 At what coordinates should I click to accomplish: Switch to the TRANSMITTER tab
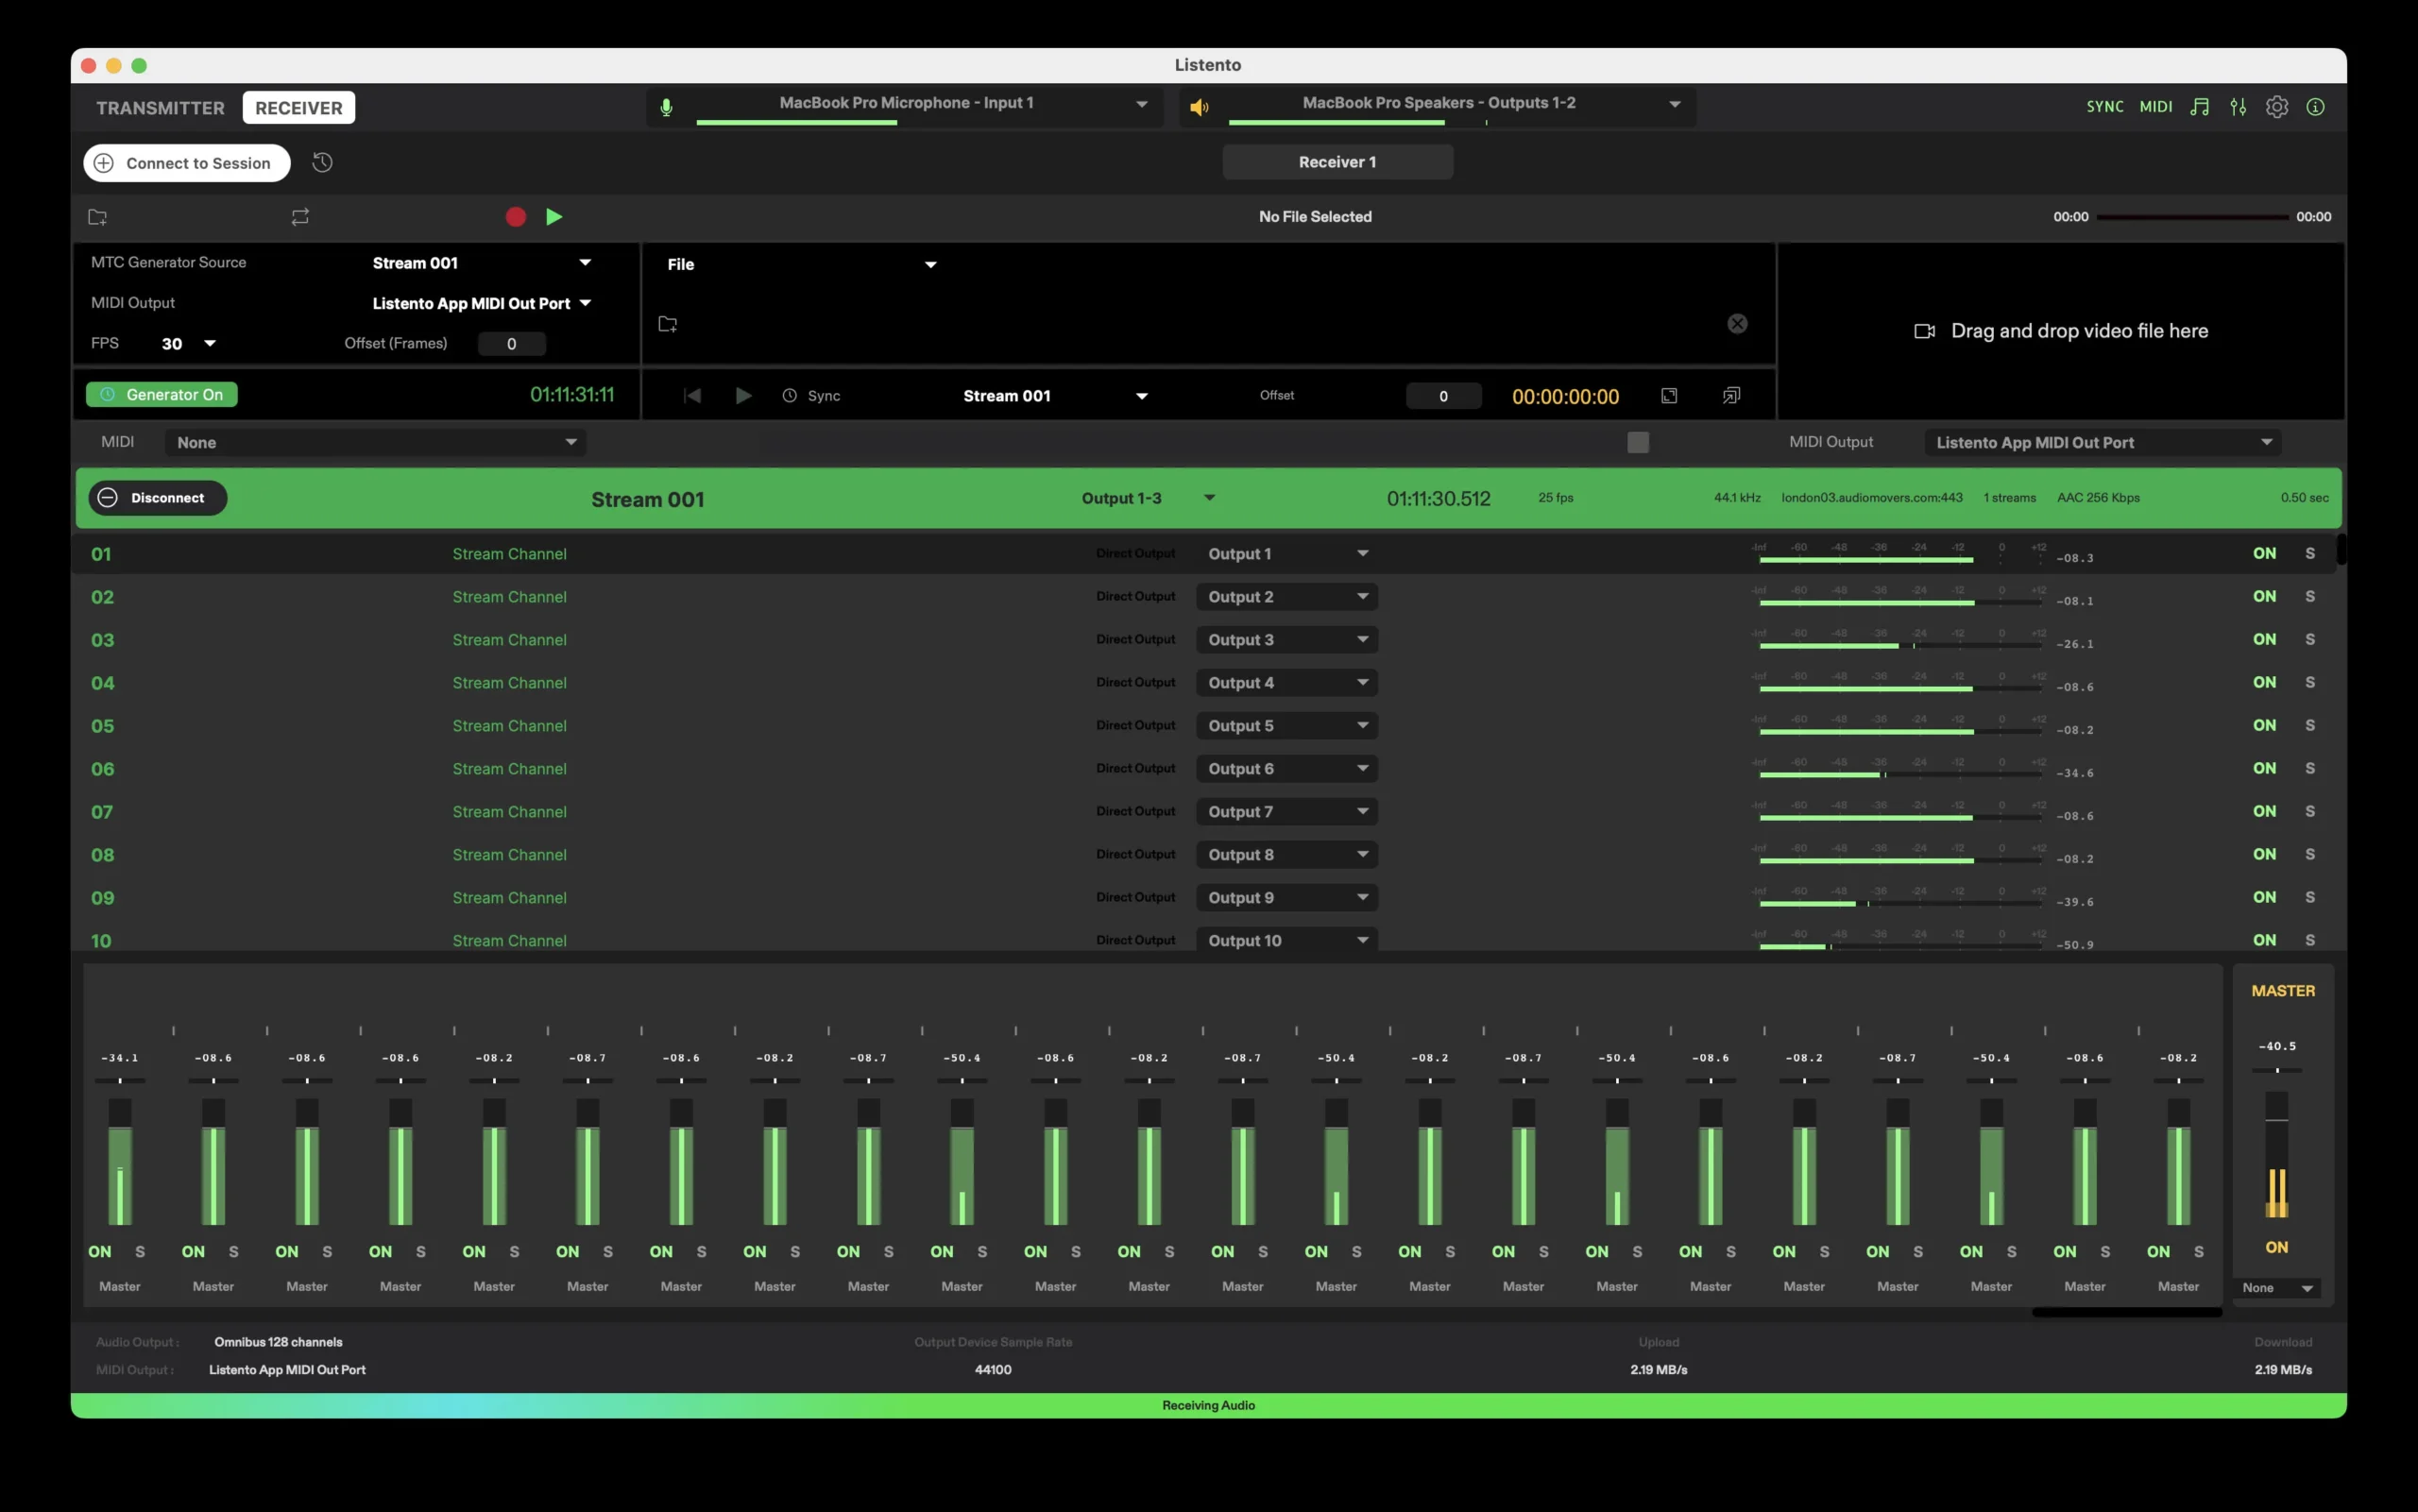[x=161, y=108]
